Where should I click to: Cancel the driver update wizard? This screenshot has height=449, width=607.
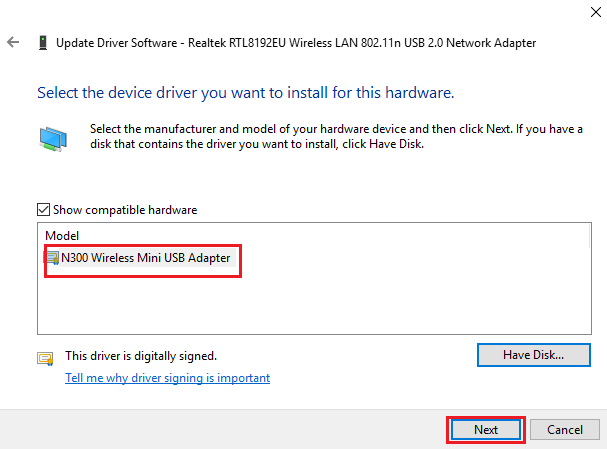click(564, 429)
